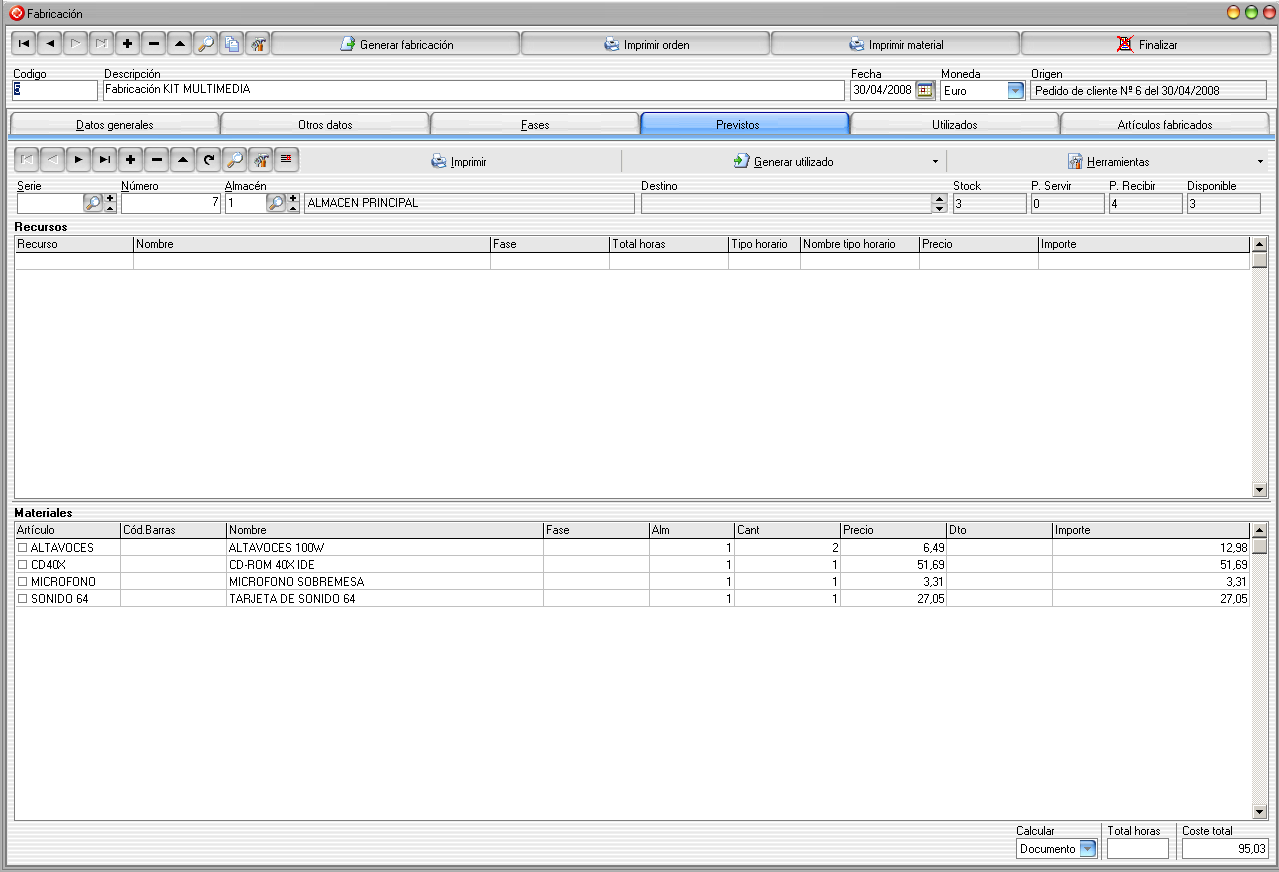Open the Almacén lookup magnifier
Viewport: 1279px width, 872px height.
tap(276, 203)
